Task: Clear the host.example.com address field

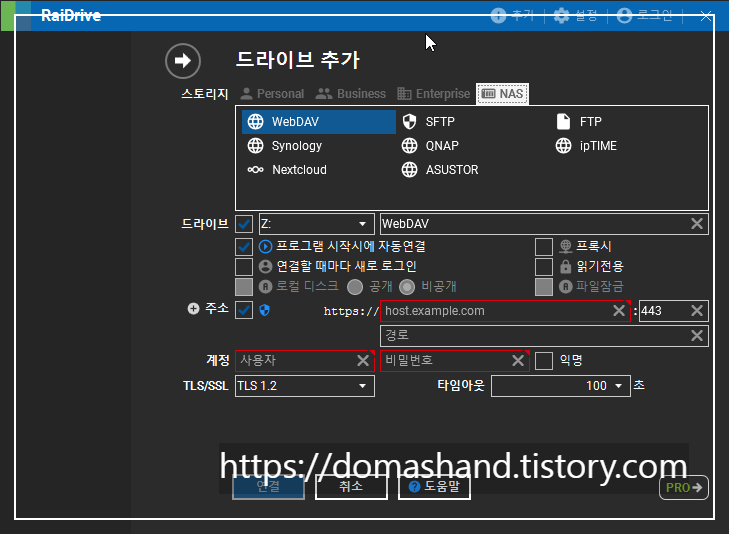Action: [x=618, y=310]
